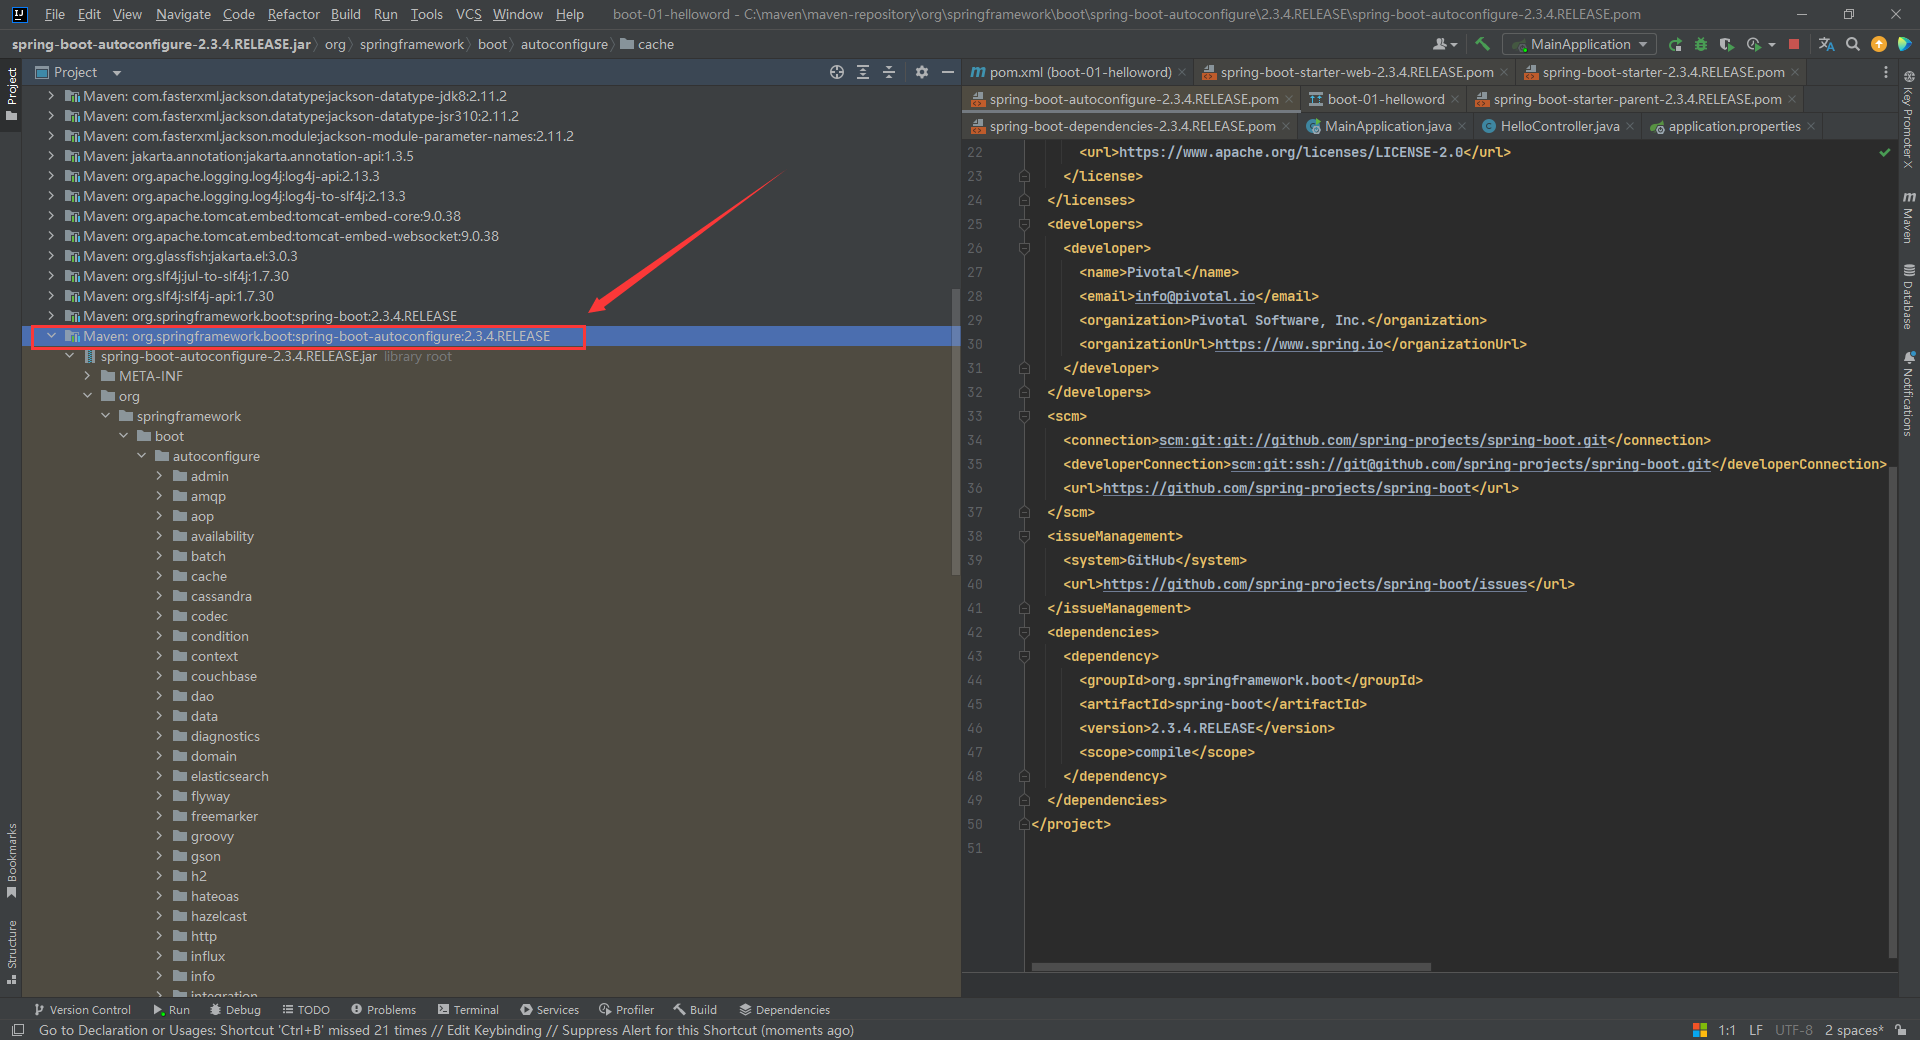The image size is (1920, 1040).
Task: Open the Terminal tool window
Action: coord(468,1010)
